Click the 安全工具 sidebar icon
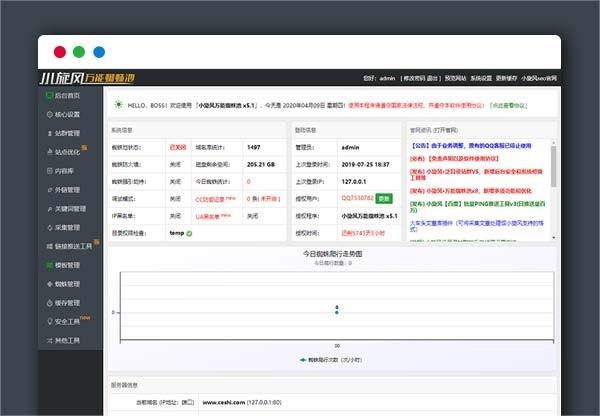Screen dimensions: 600x416 [48, 321]
